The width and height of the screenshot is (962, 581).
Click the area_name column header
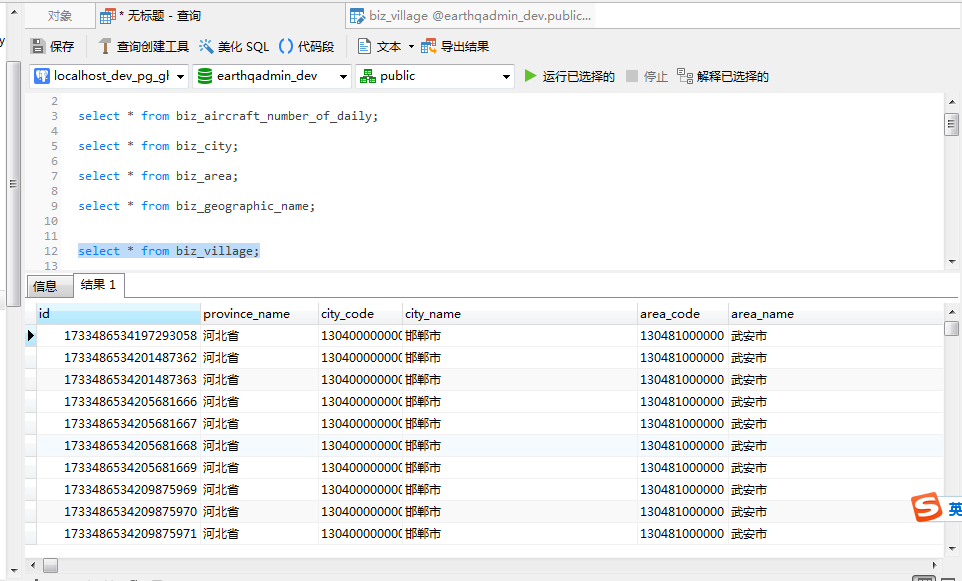point(836,314)
